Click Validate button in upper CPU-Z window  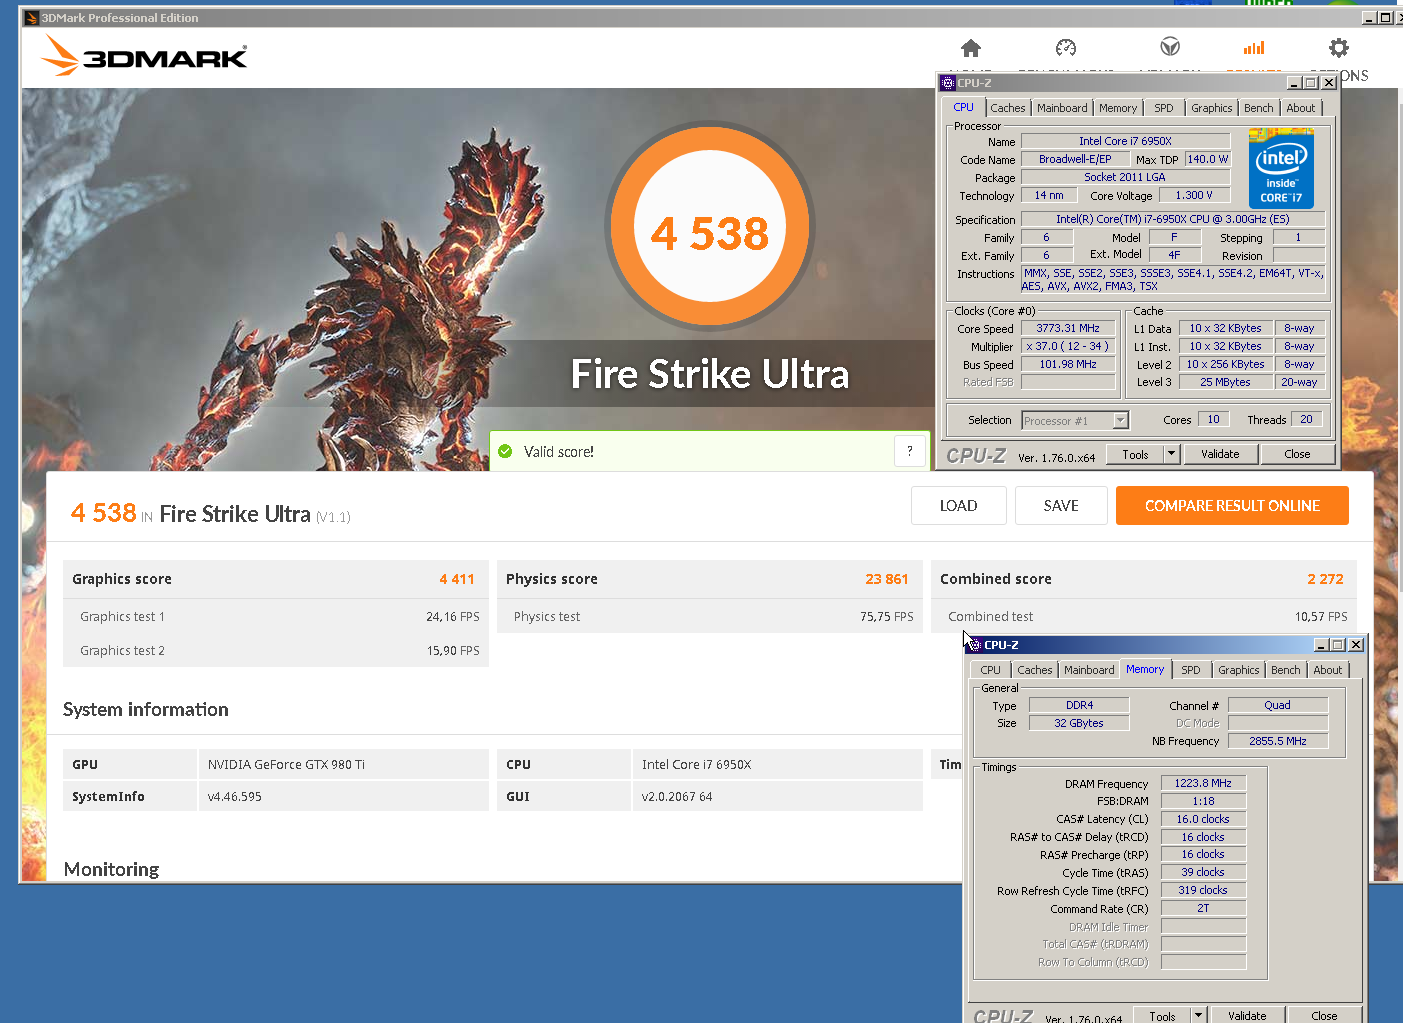tap(1220, 454)
